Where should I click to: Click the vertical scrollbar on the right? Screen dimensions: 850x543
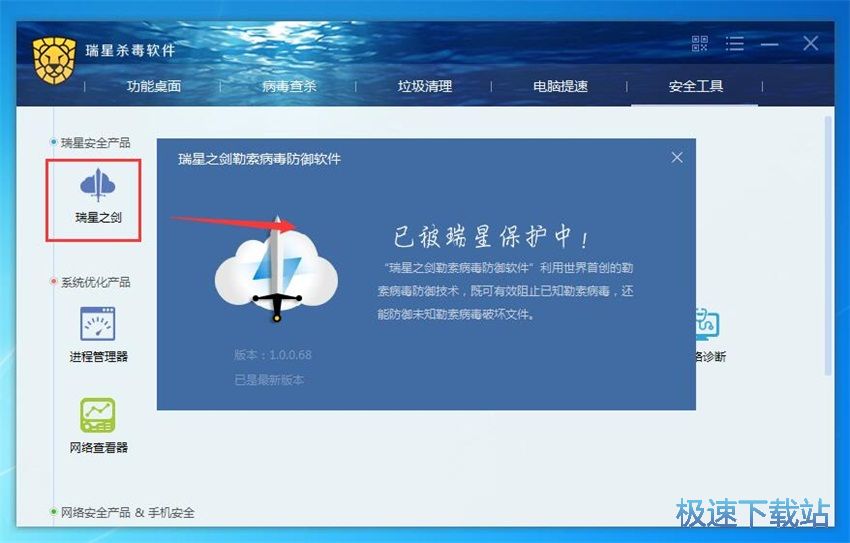click(828, 245)
